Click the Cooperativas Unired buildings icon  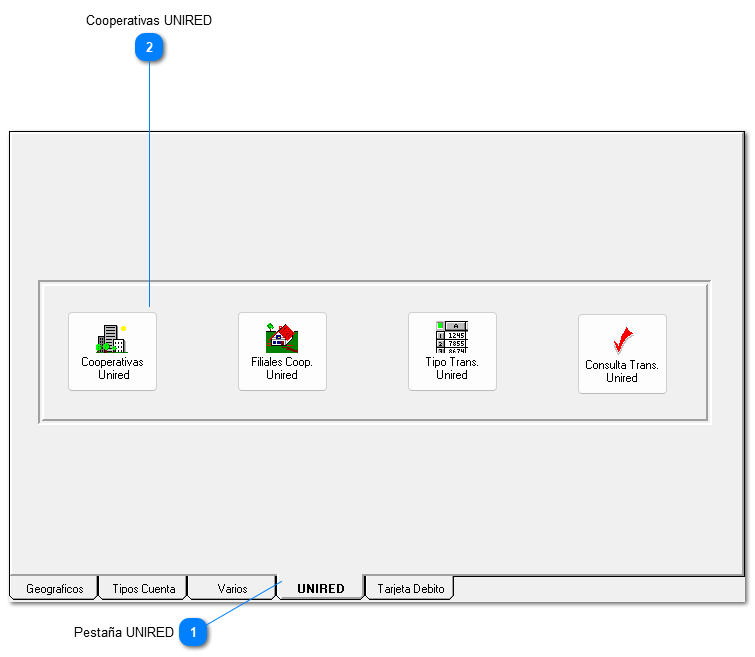pos(112,338)
